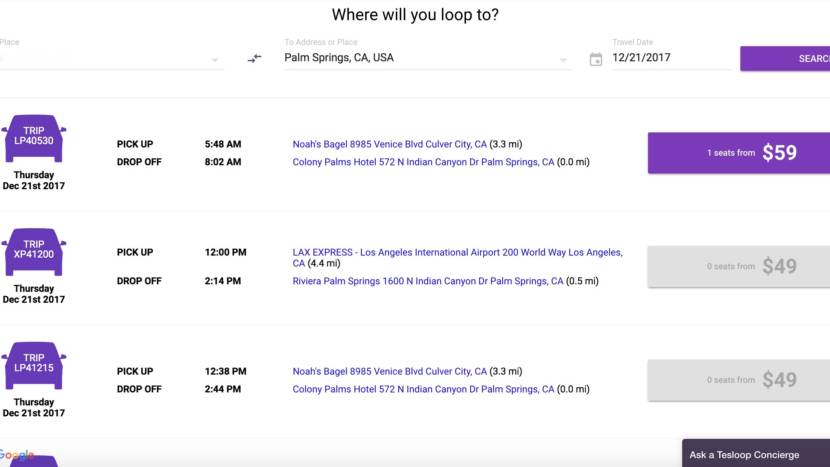Viewport: 830px width, 467px height.
Task: Open Colony Palms Hotel drop-off link at 2:44 PM
Action: click(x=422, y=389)
